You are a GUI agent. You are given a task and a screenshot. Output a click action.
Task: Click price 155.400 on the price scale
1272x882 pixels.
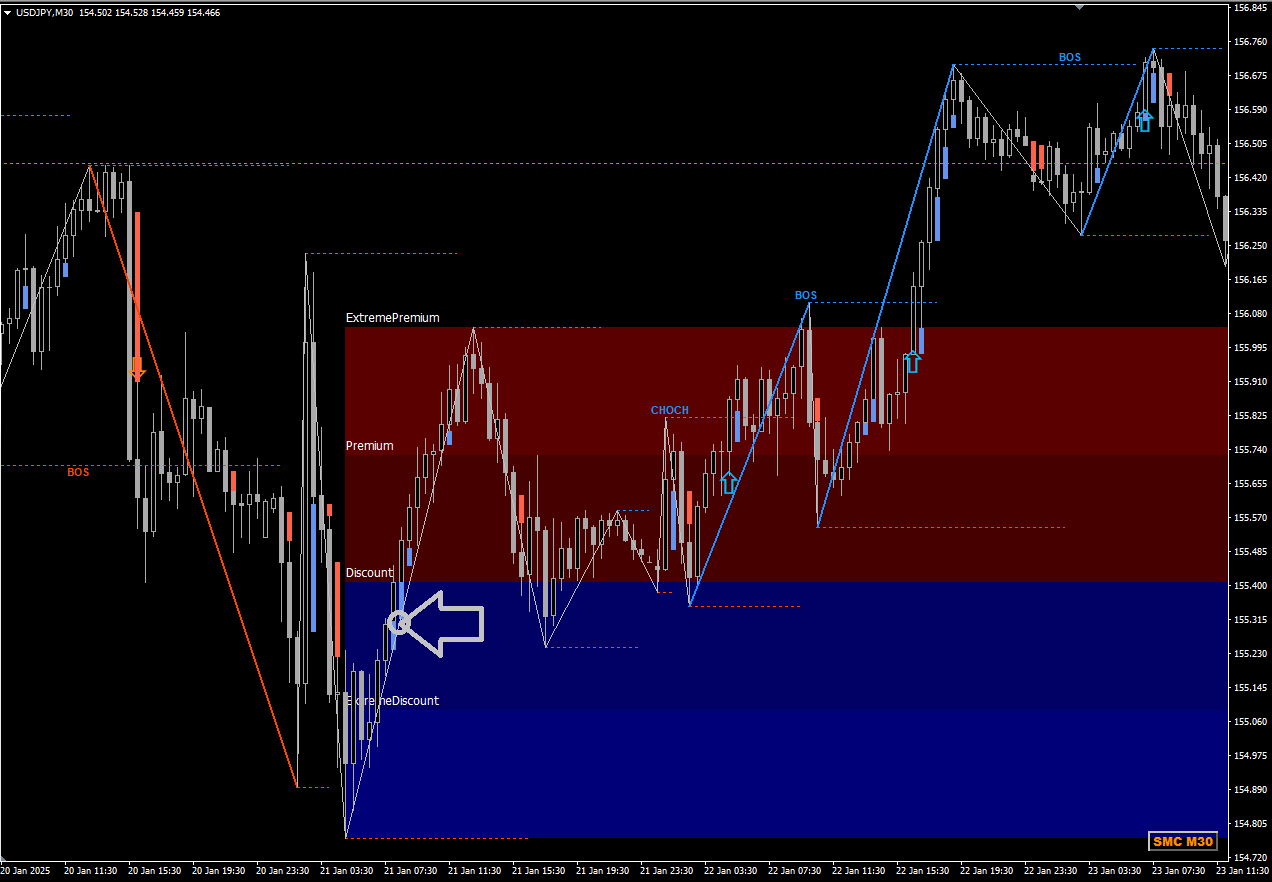[1250, 585]
